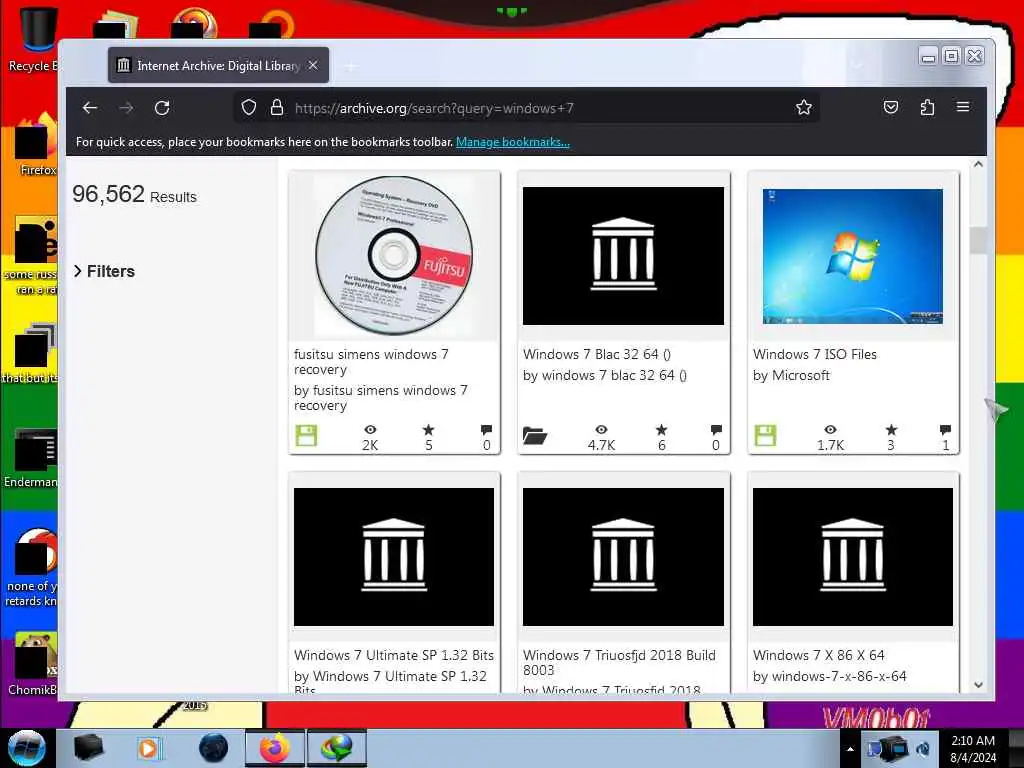Click reviews comment icon on ISO Files card
The width and height of the screenshot is (1024, 768).
coord(945,430)
